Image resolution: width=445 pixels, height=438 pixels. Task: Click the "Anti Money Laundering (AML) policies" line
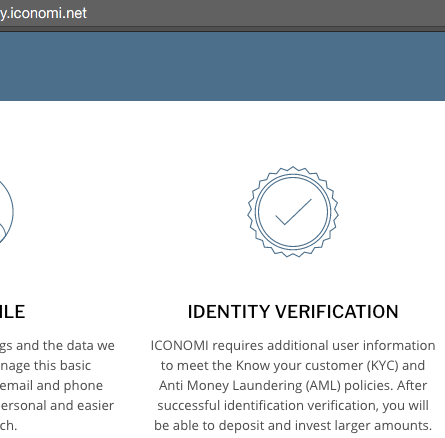pos(293,386)
